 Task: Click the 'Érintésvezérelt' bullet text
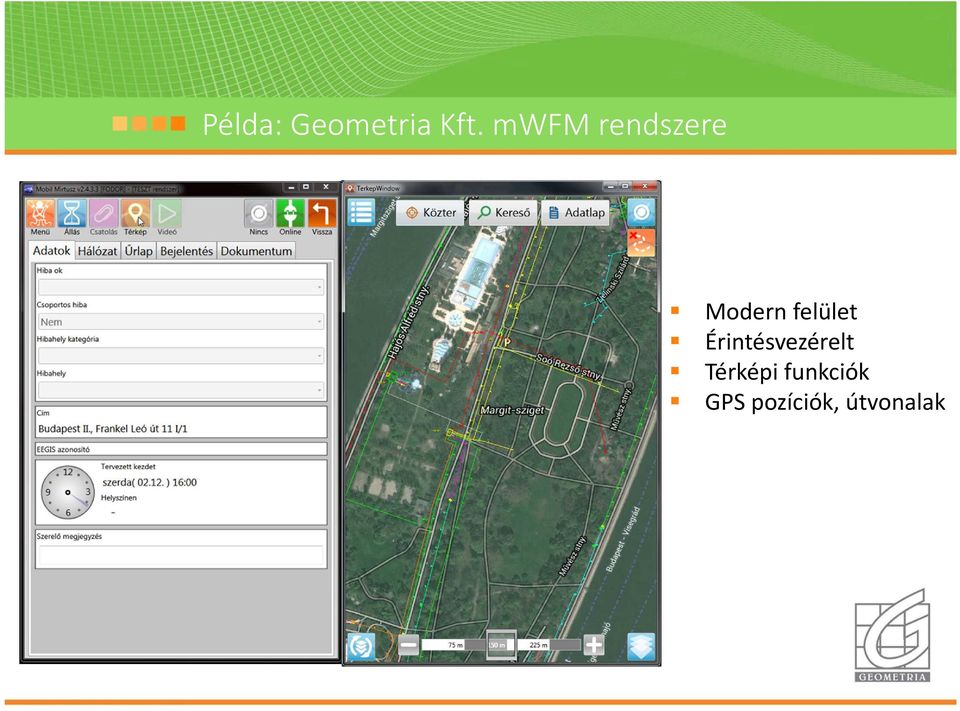tap(779, 342)
